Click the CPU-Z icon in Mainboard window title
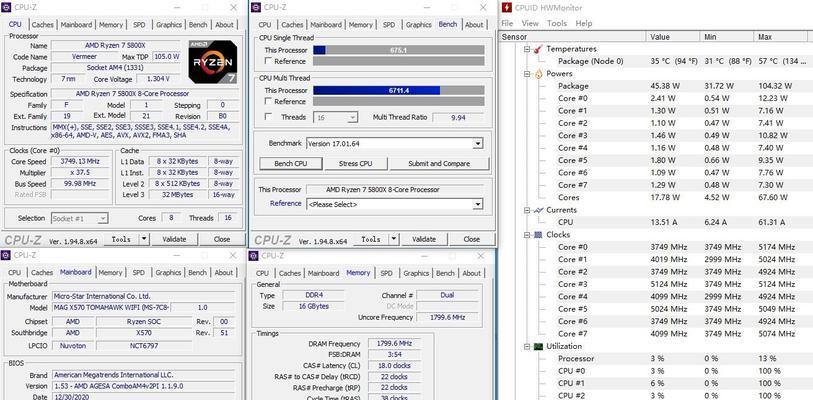This screenshot has height=400, width=813. click(6, 255)
